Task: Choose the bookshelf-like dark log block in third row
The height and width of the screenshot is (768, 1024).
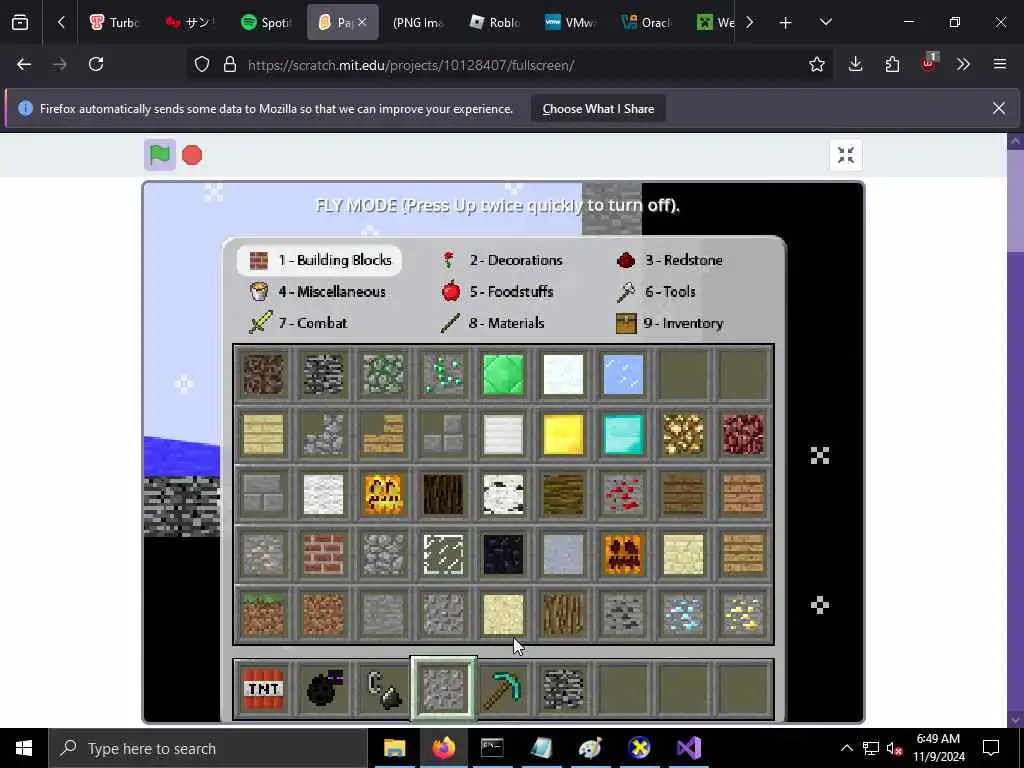Action: point(443,494)
